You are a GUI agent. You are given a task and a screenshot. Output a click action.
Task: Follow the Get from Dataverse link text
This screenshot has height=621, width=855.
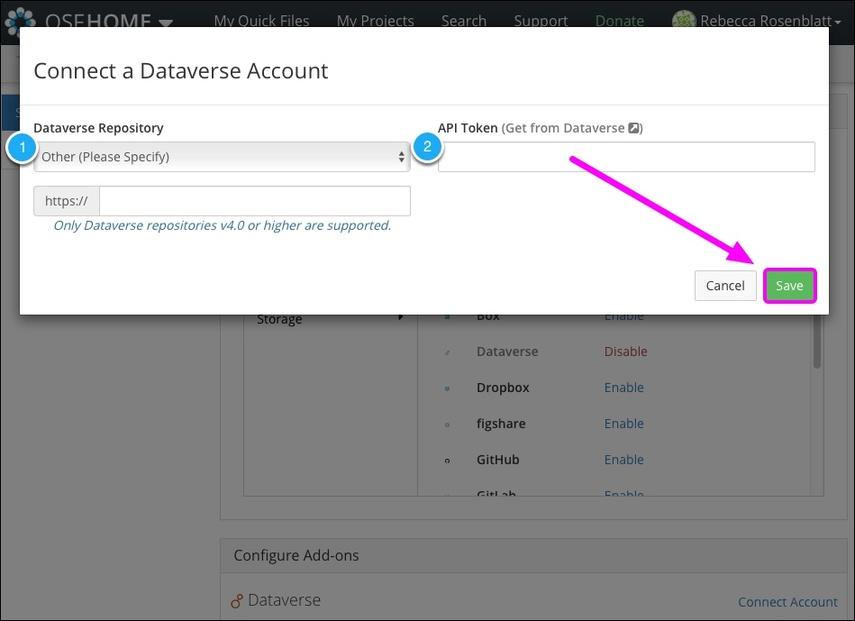pos(565,128)
